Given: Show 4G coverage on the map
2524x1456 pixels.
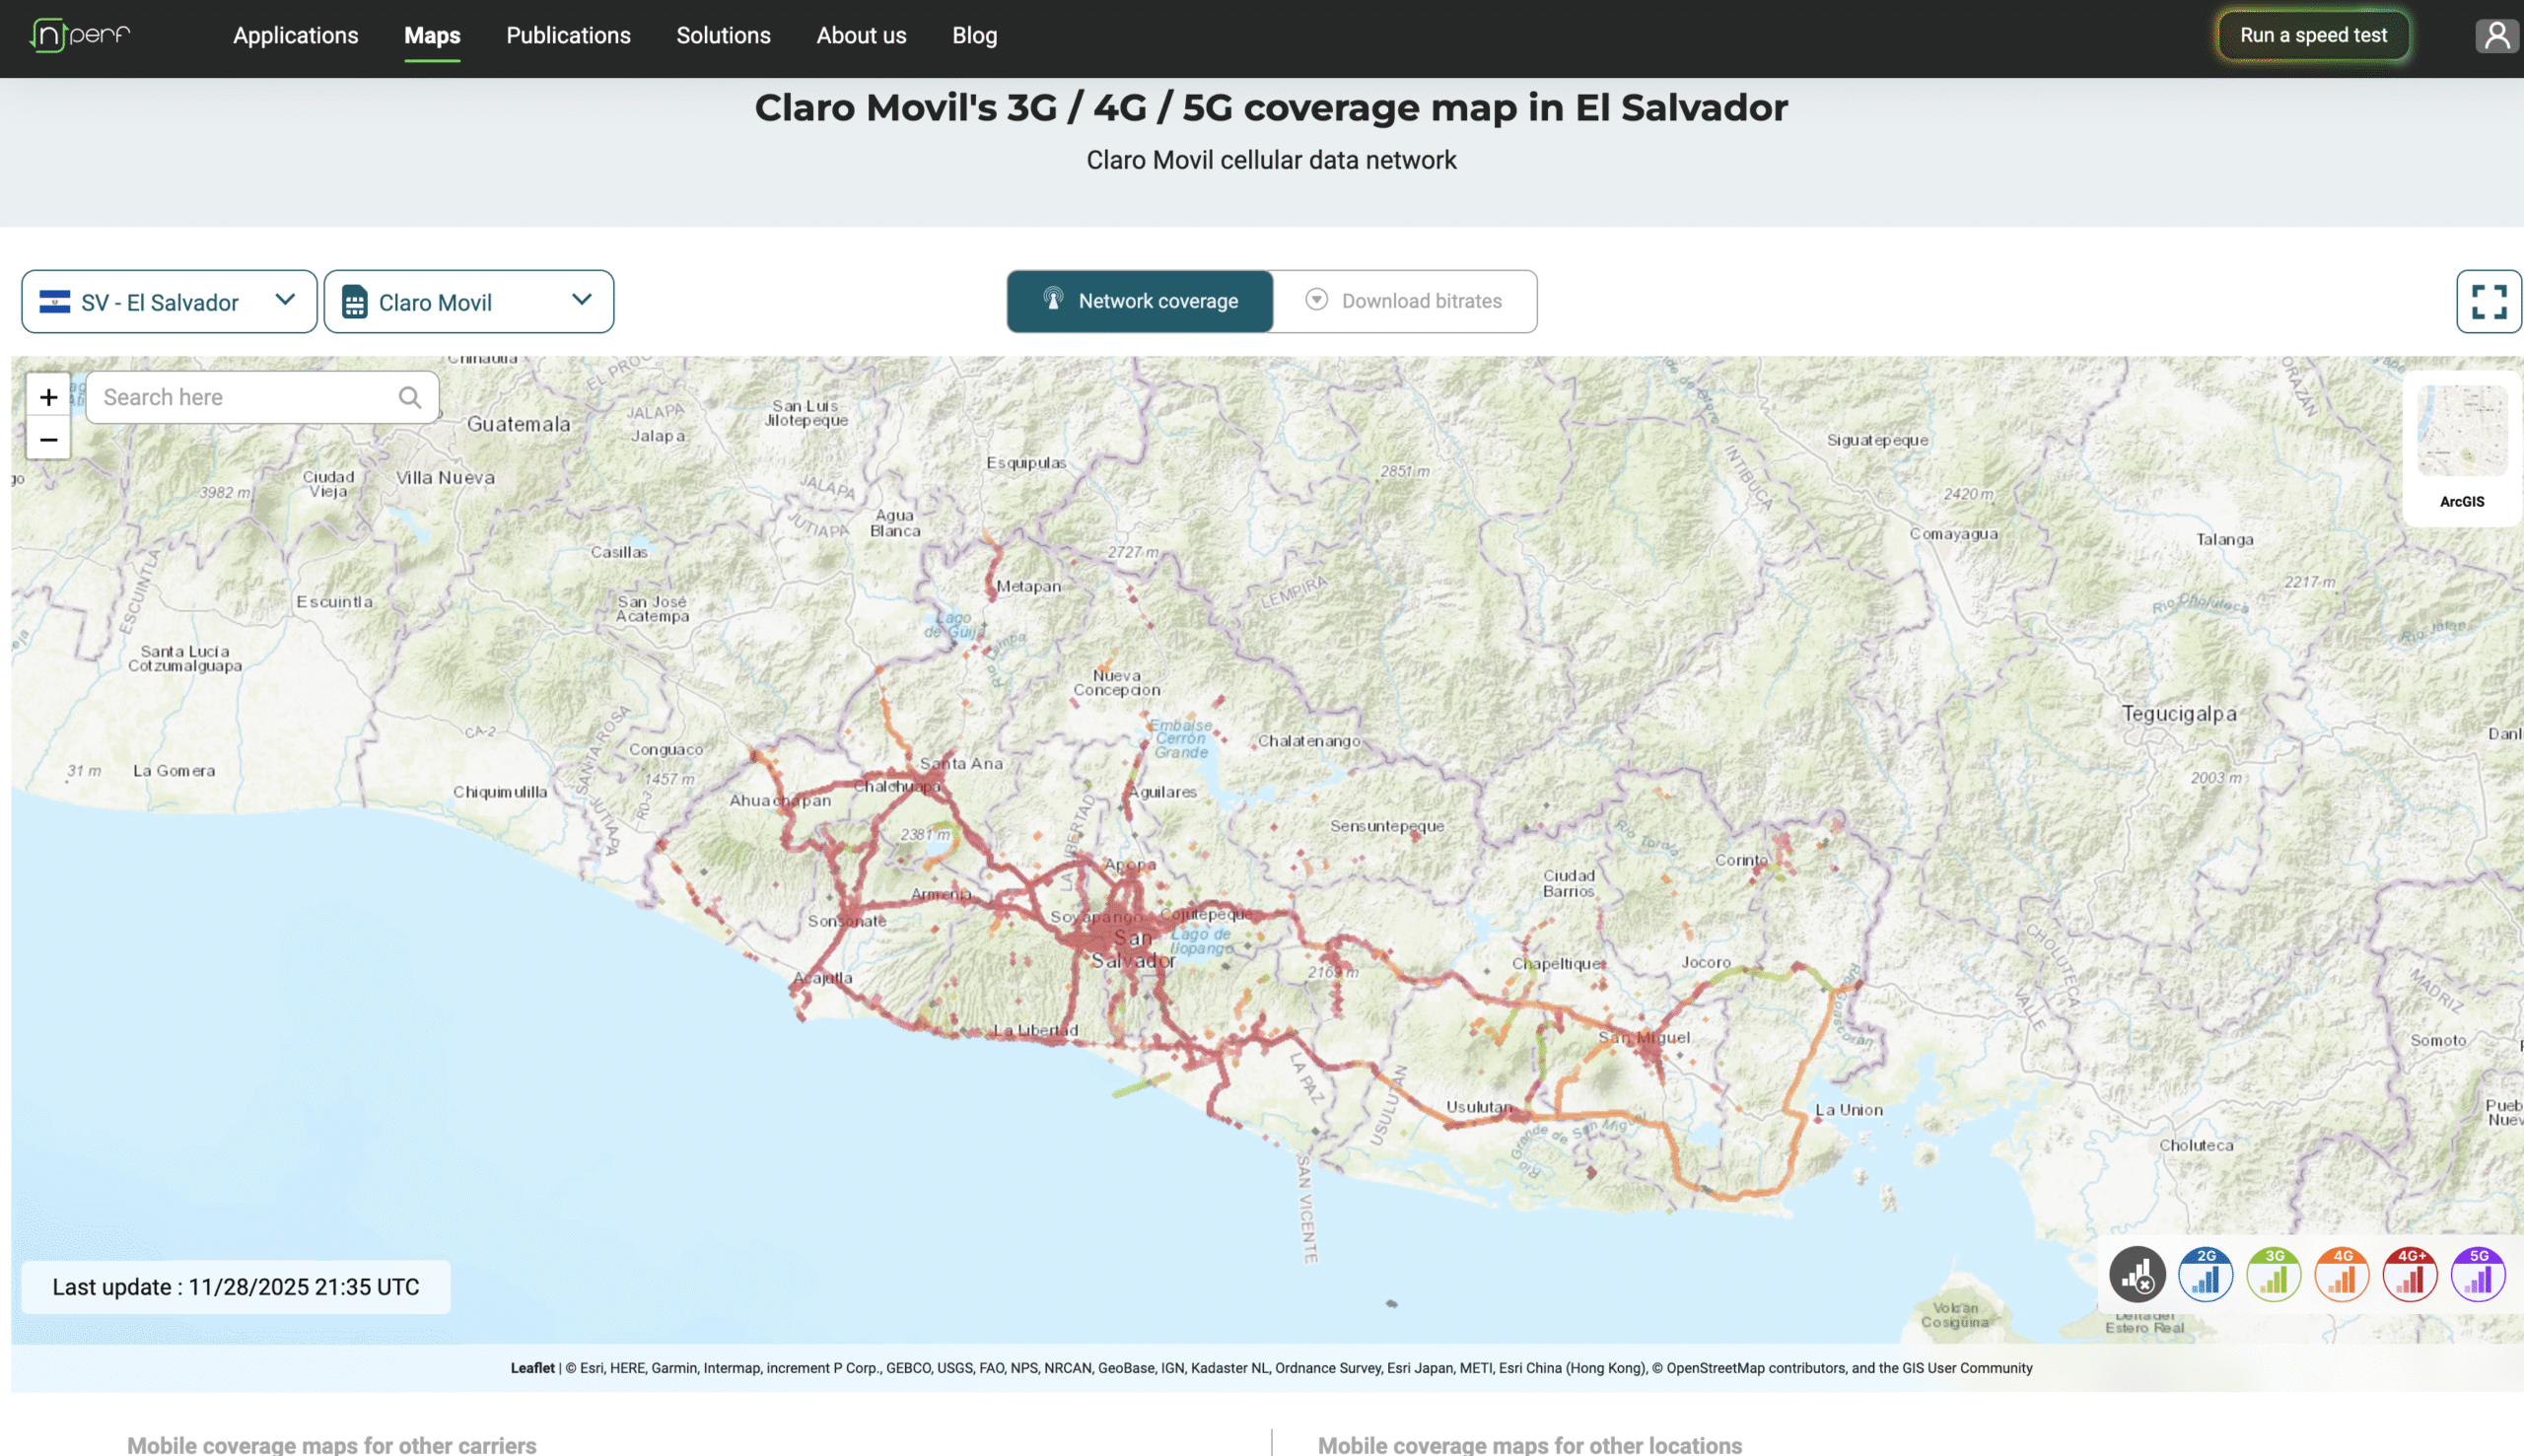Looking at the screenshot, I should pyautogui.click(x=2341, y=1275).
